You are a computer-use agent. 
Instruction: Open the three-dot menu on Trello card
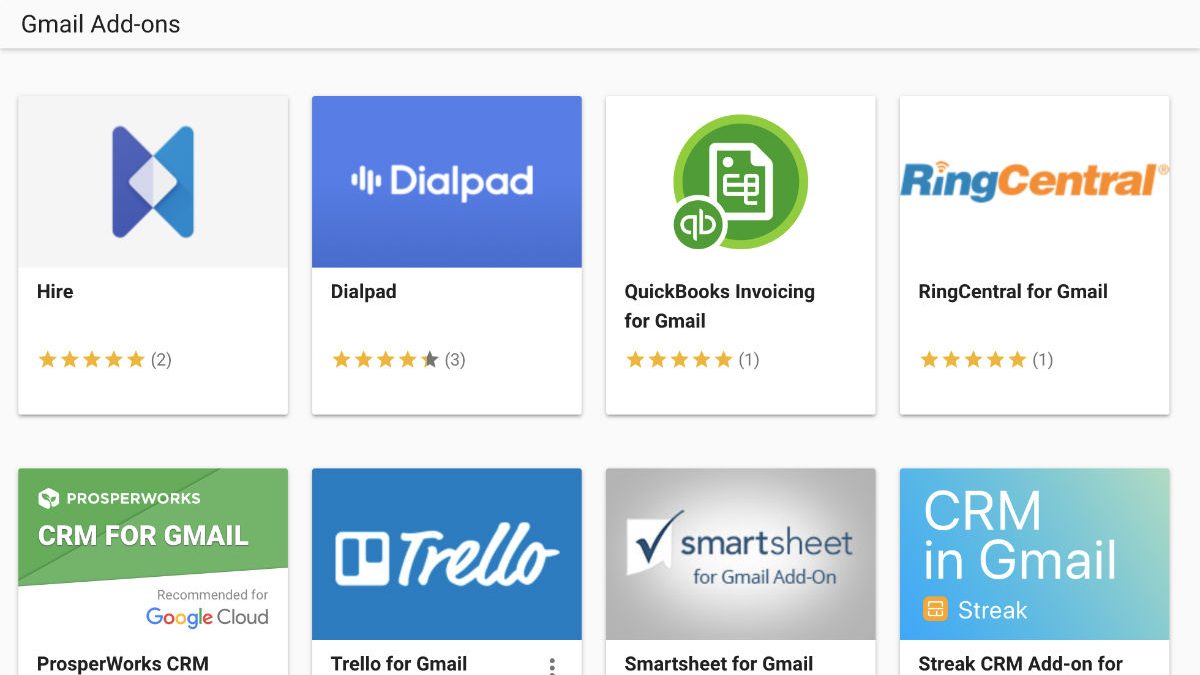(x=552, y=665)
